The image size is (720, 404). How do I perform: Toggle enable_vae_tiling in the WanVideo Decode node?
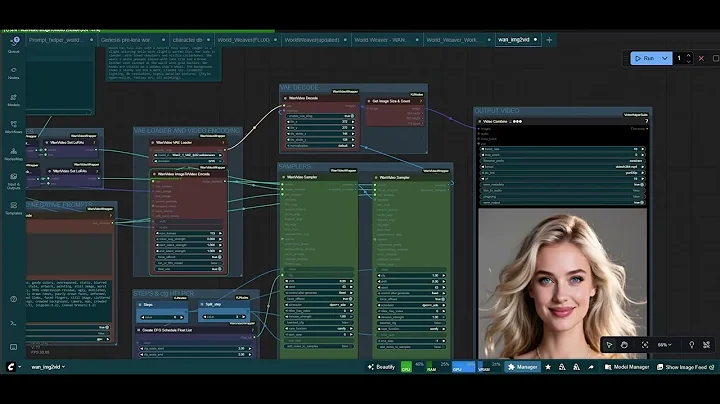[x=320, y=116]
